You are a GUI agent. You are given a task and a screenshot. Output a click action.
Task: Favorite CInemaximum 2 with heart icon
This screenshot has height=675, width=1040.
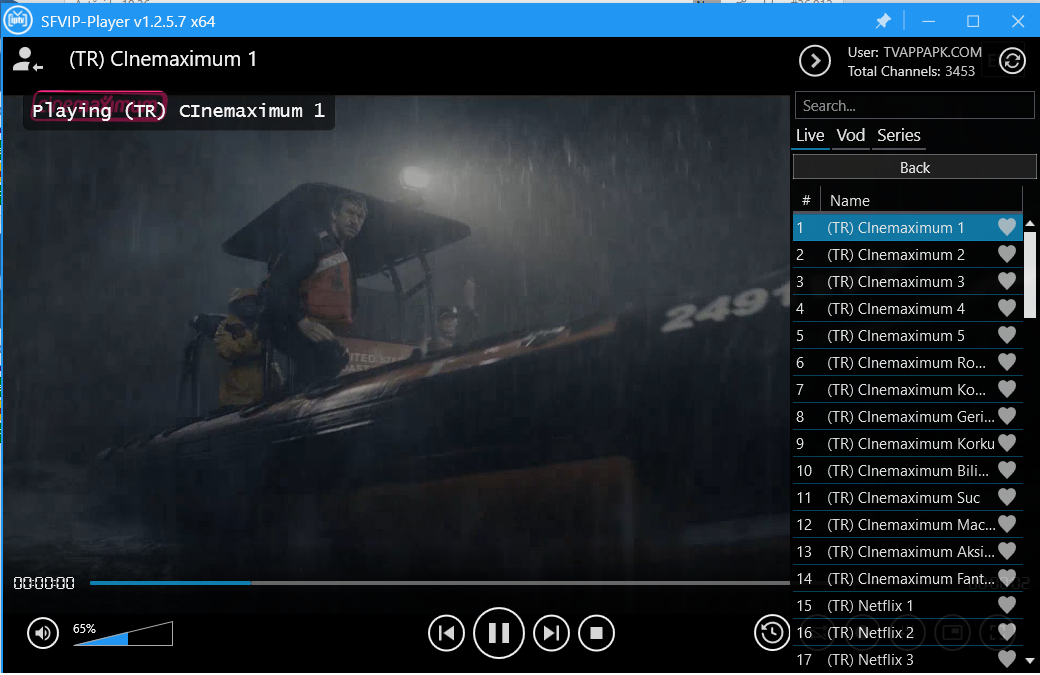pyautogui.click(x=1006, y=255)
